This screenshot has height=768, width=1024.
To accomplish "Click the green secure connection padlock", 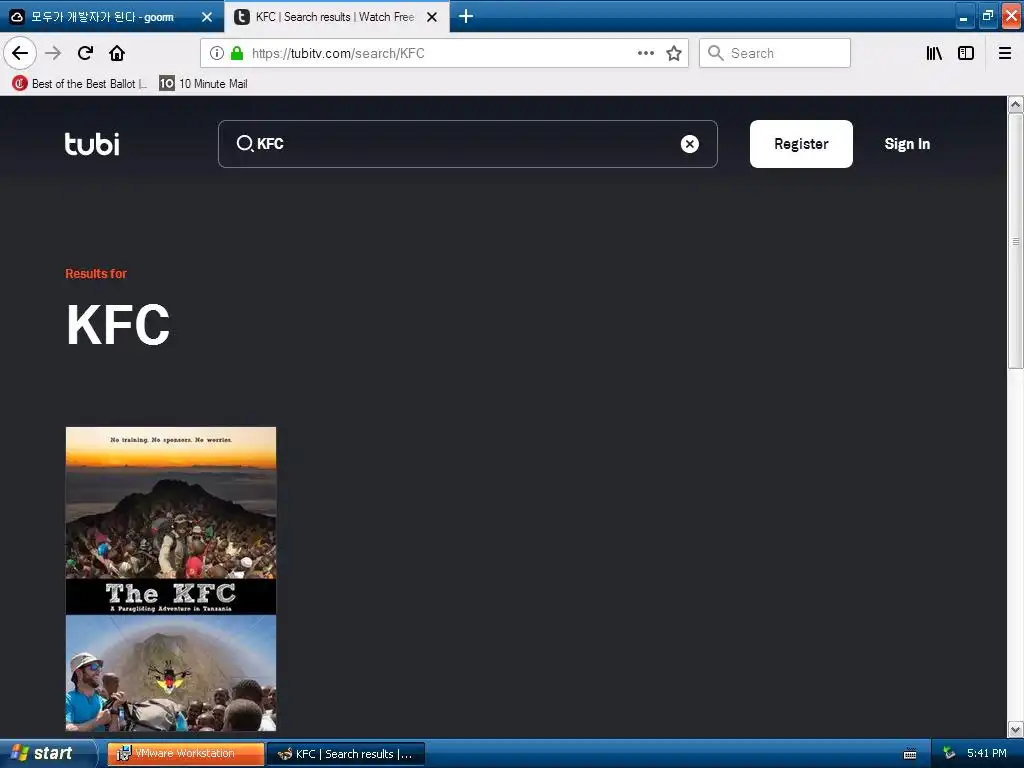I will [x=237, y=53].
